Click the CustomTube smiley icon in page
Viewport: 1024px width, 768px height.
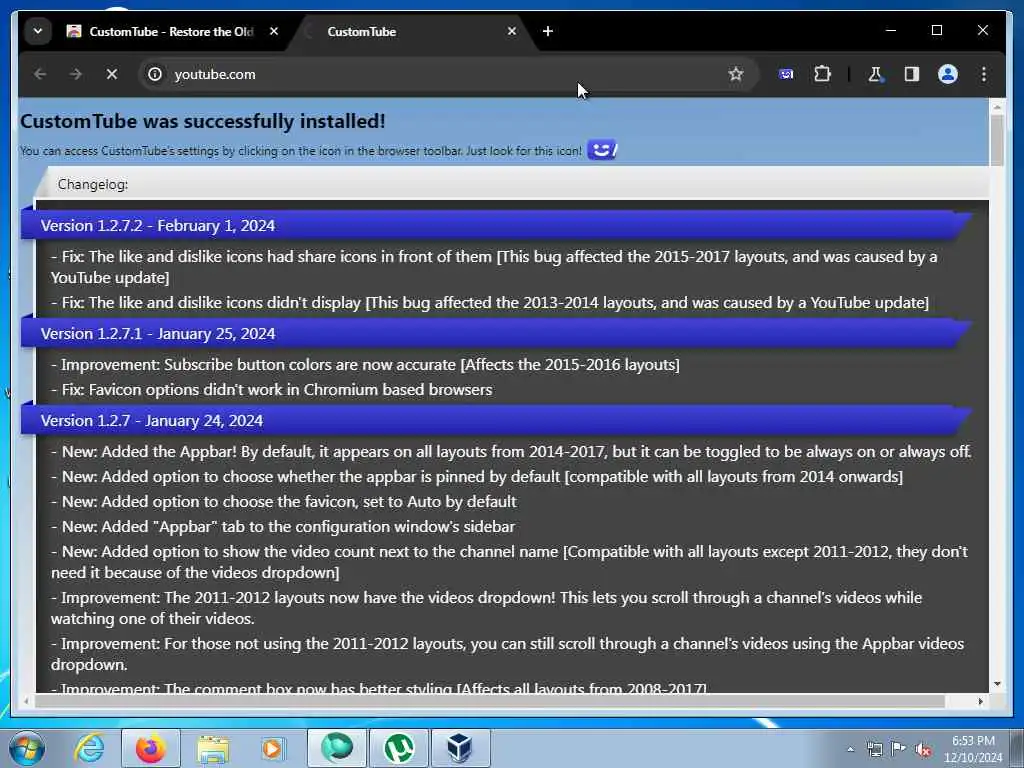[x=602, y=150]
